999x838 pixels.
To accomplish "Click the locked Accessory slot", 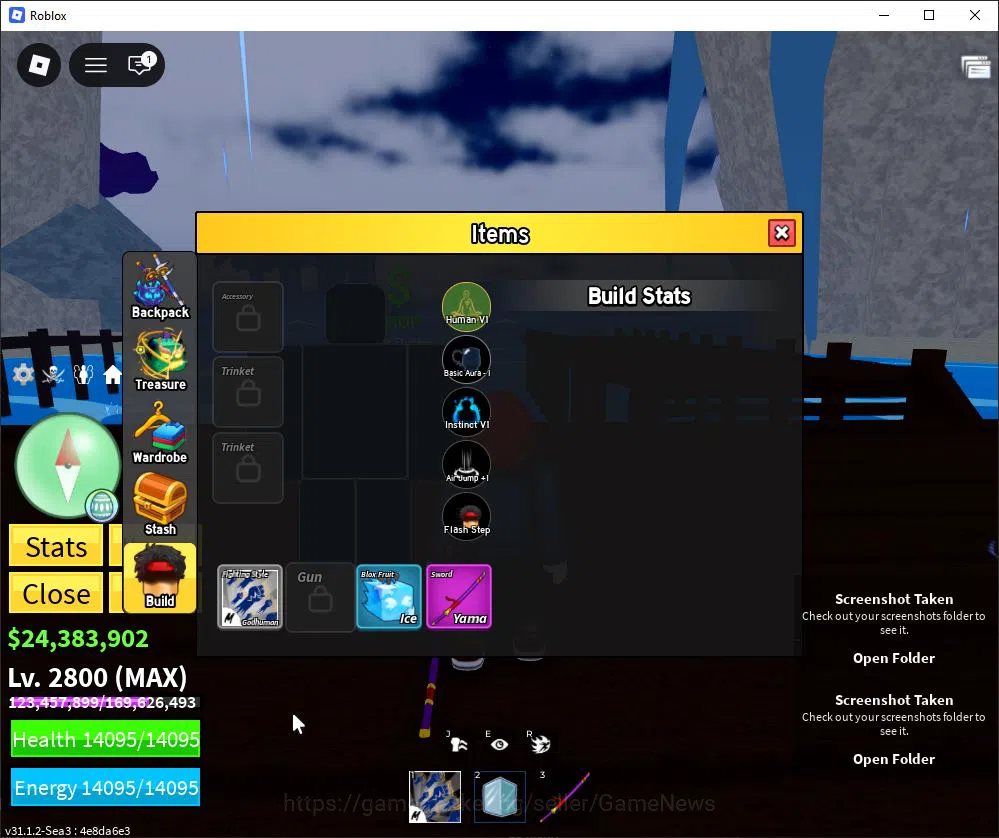I will (248, 317).
